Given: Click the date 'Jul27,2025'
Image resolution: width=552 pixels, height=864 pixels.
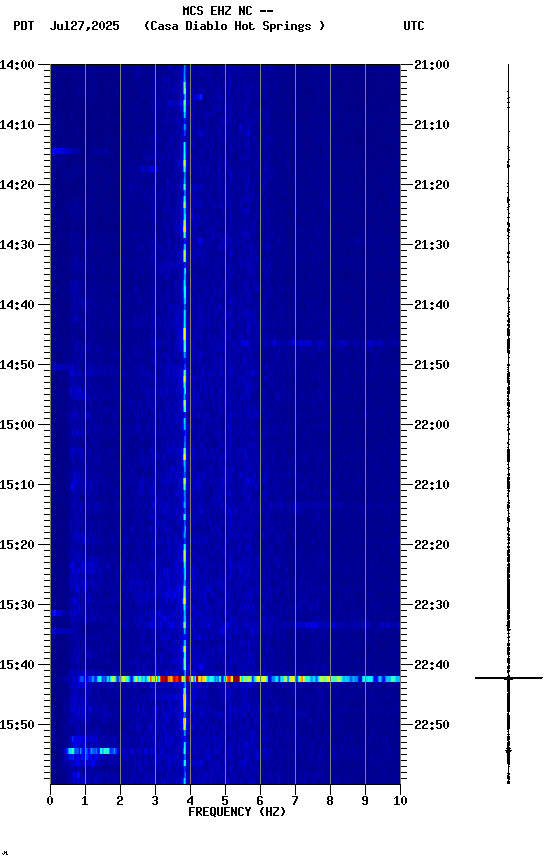Looking at the screenshot, I should (84, 26).
